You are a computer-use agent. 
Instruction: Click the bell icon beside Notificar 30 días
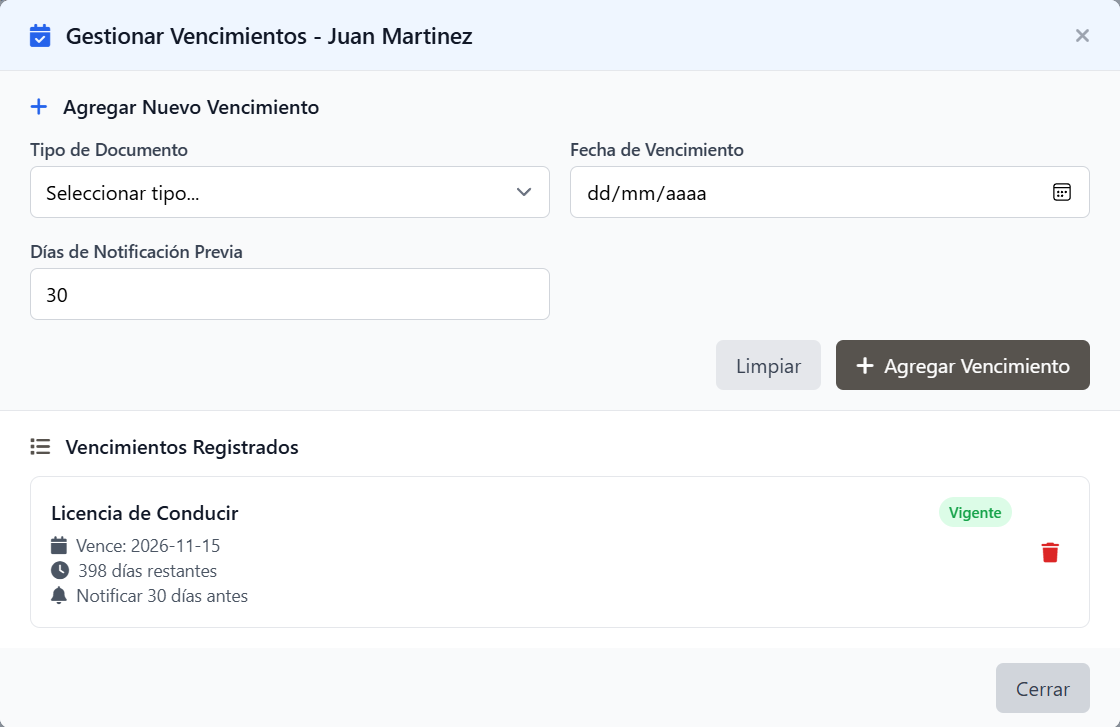click(59, 596)
